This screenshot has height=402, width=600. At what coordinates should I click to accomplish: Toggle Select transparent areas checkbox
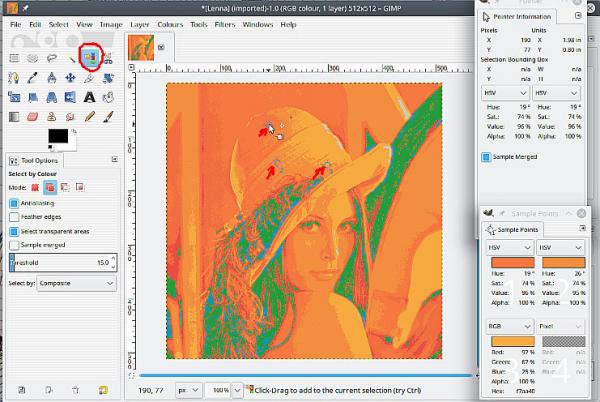click(14, 231)
